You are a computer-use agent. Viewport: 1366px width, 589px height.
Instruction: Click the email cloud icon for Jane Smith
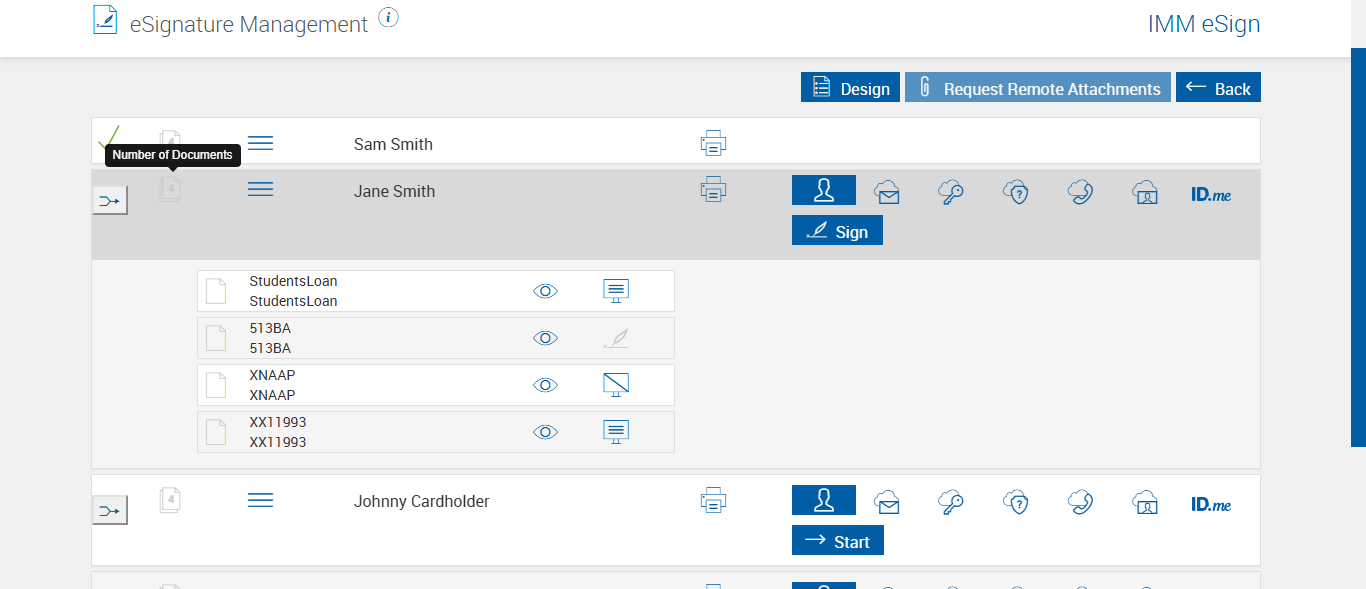887,192
